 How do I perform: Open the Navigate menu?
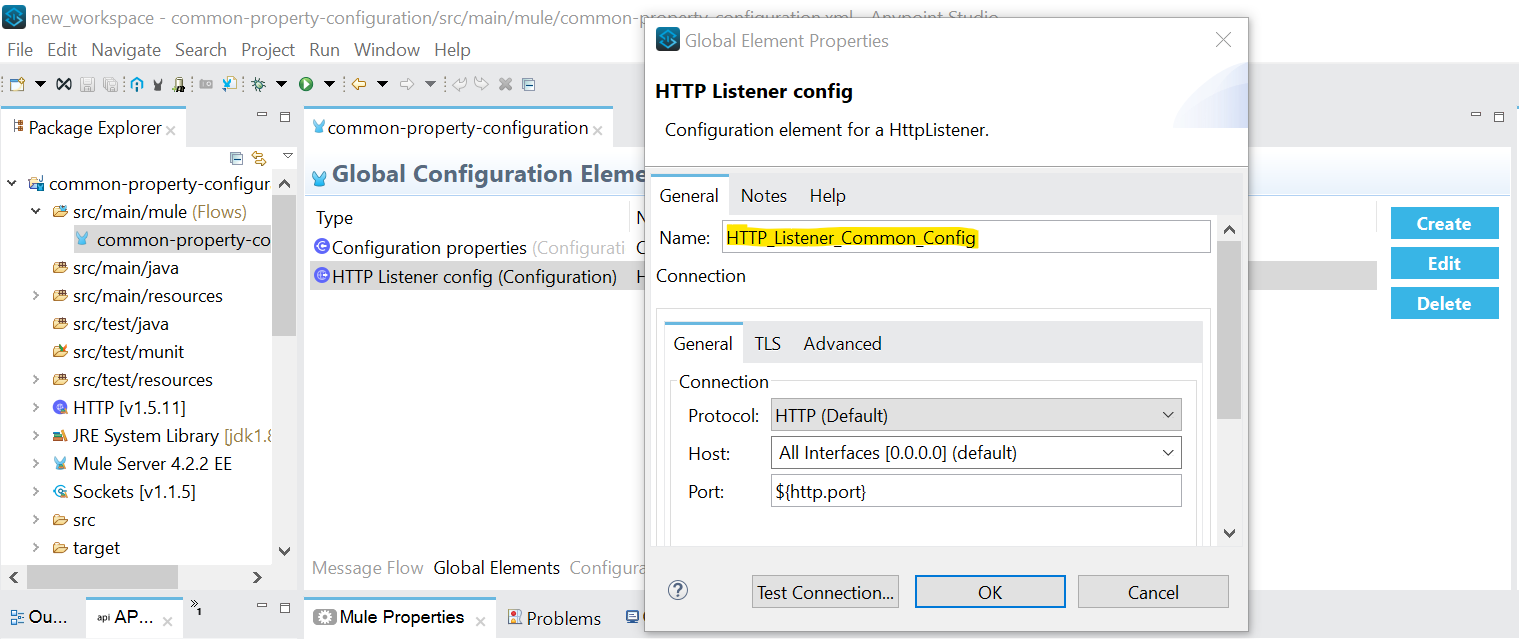[126, 50]
